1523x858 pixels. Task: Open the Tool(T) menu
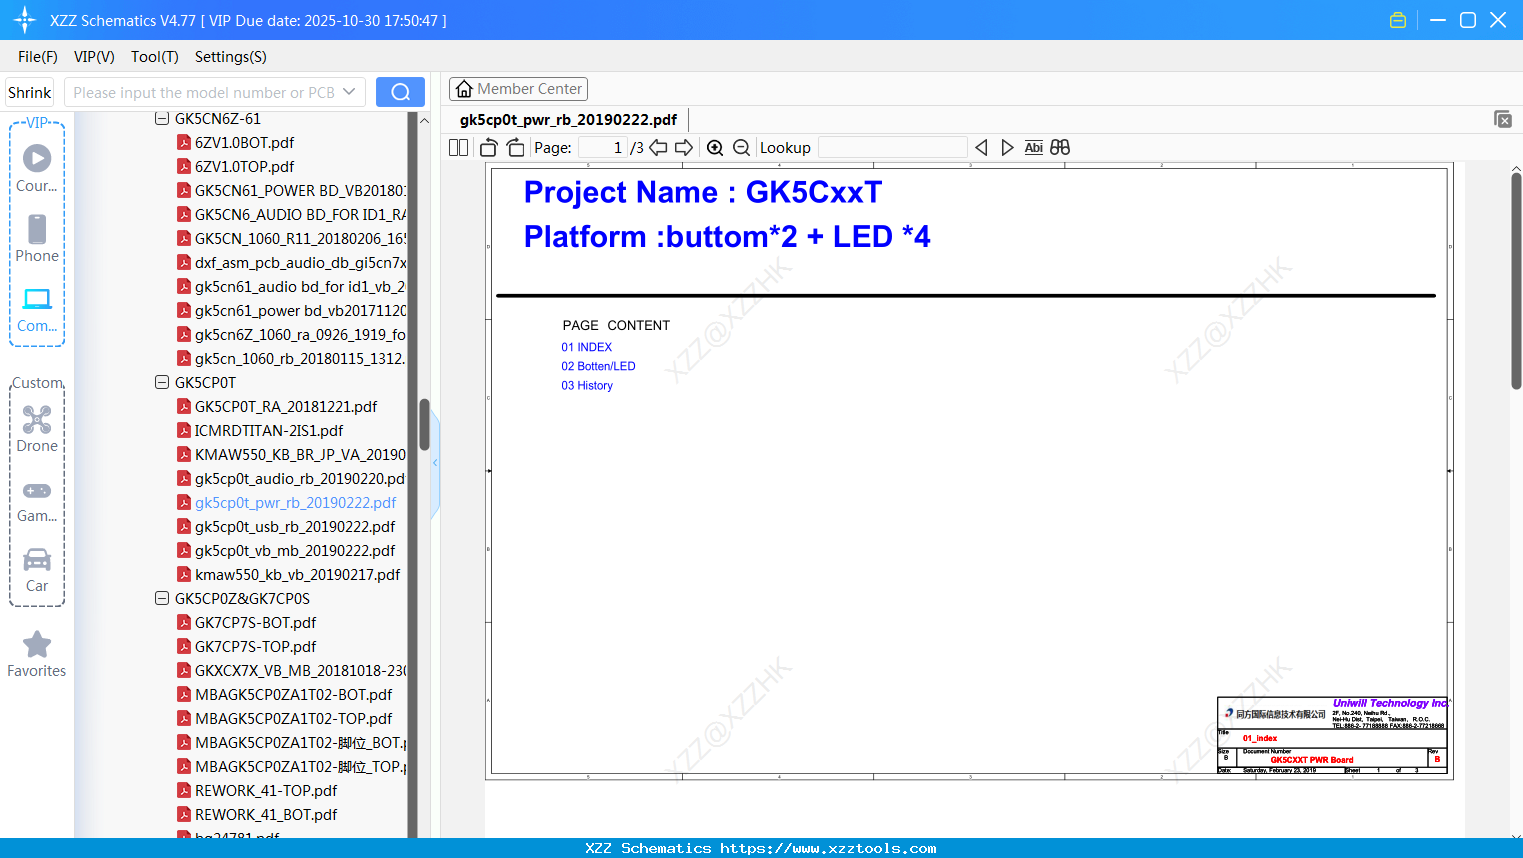point(155,57)
